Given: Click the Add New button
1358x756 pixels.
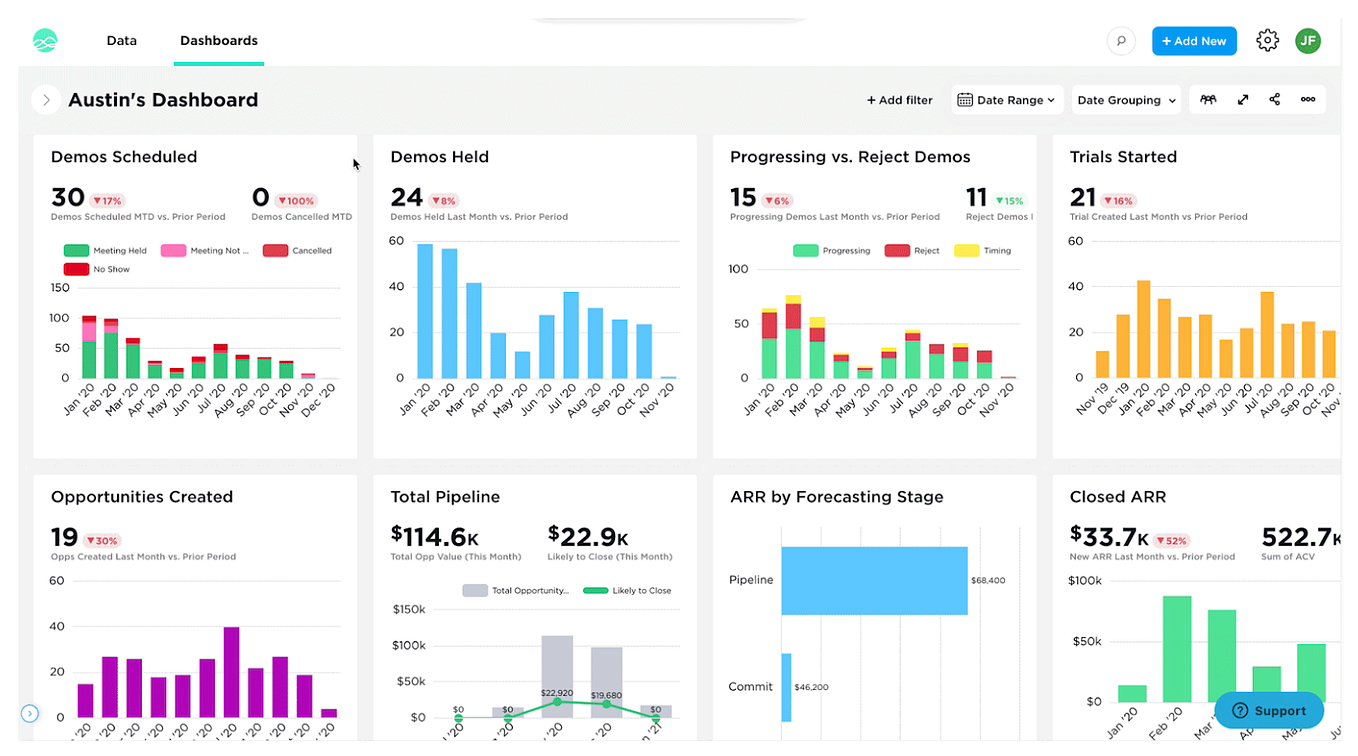Looking at the screenshot, I should (1194, 40).
